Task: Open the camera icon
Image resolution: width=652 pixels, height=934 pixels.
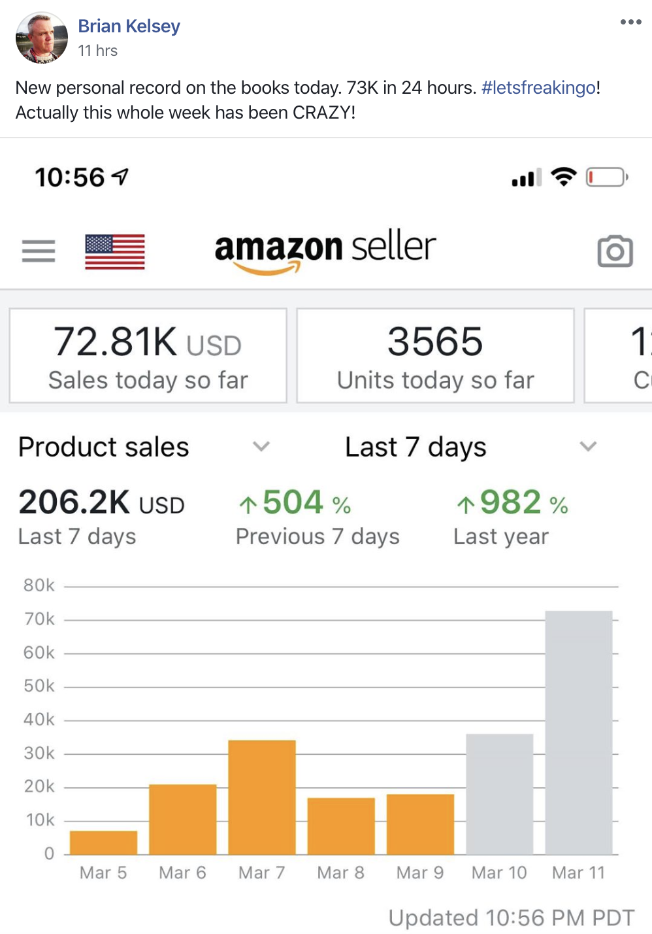Action: (x=615, y=251)
